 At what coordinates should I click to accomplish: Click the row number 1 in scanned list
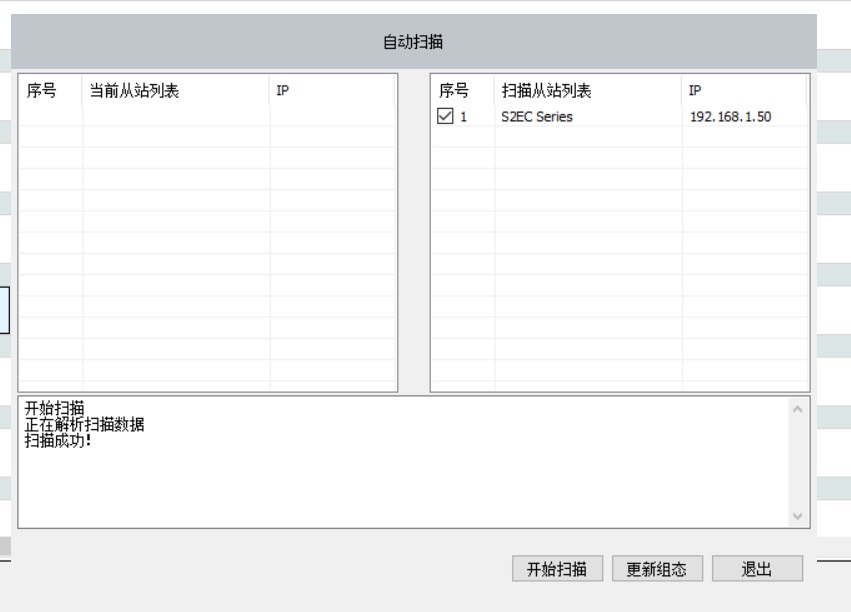tap(464, 117)
